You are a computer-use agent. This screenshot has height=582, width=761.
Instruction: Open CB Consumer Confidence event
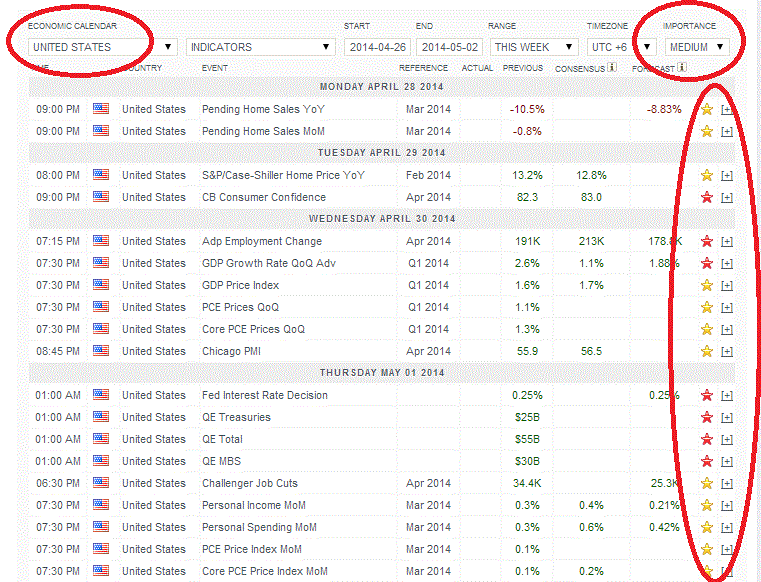[264, 197]
